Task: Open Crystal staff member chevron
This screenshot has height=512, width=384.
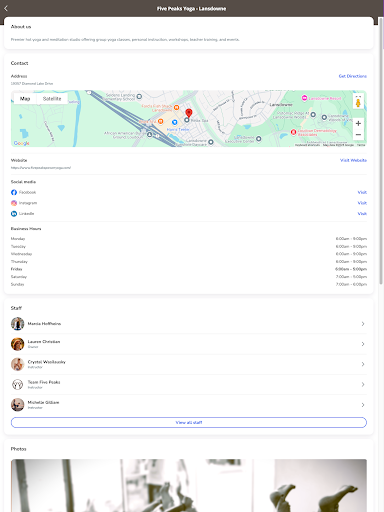Action: click(363, 364)
